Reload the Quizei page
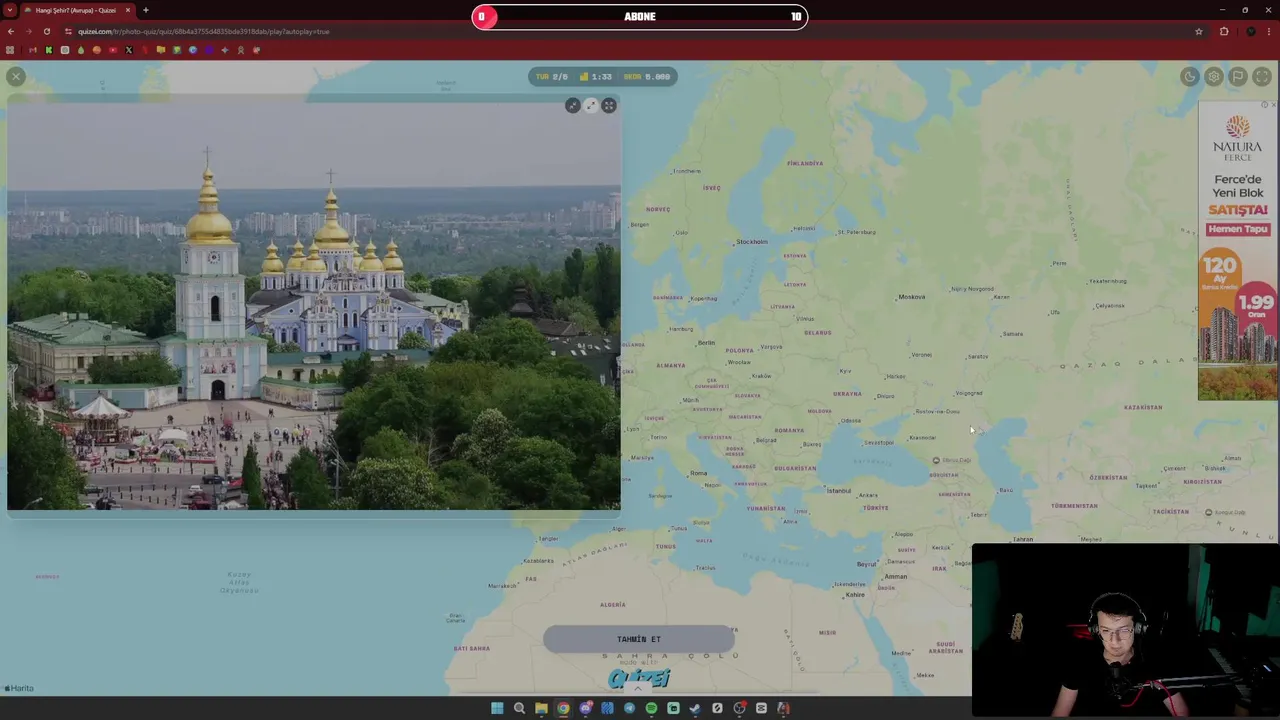Viewport: 1280px width, 720px height. click(46, 32)
